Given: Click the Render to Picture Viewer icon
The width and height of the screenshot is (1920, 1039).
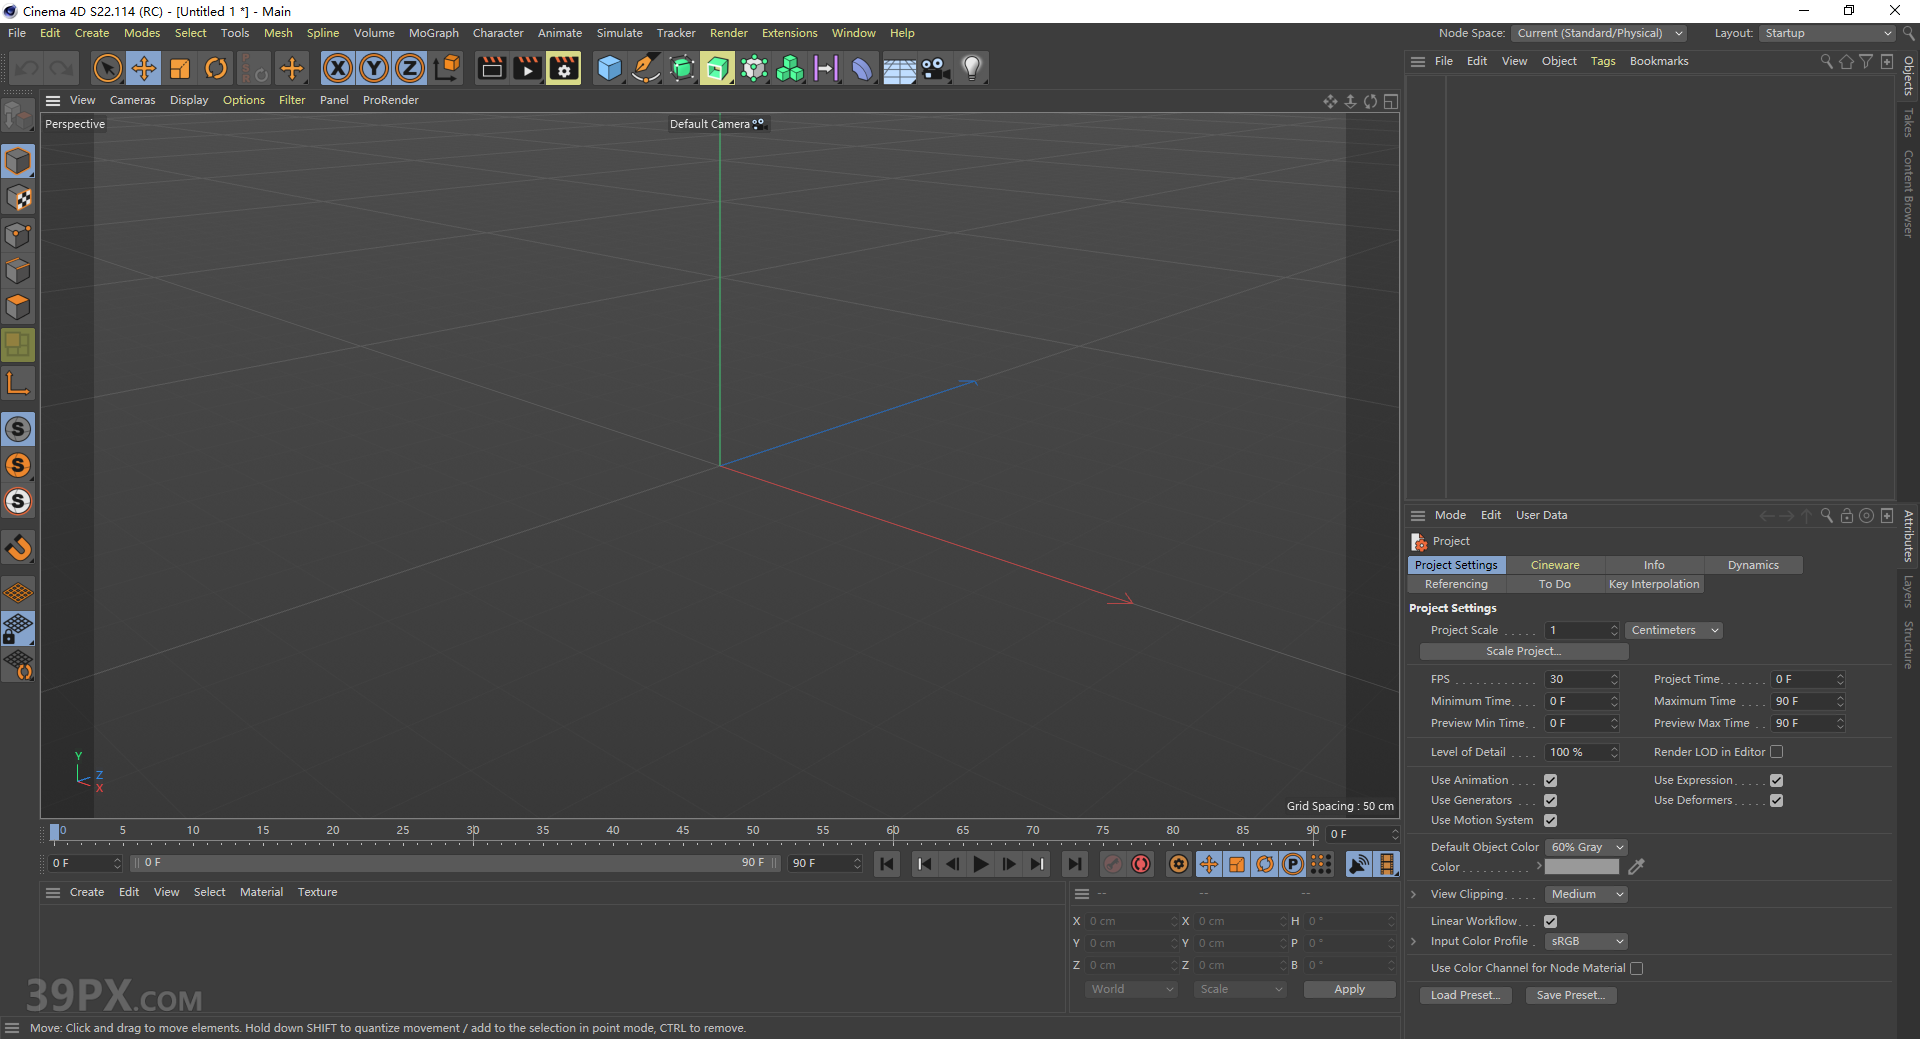Looking at the screenshot, I should pyautogui.click(x=527, y=68).
